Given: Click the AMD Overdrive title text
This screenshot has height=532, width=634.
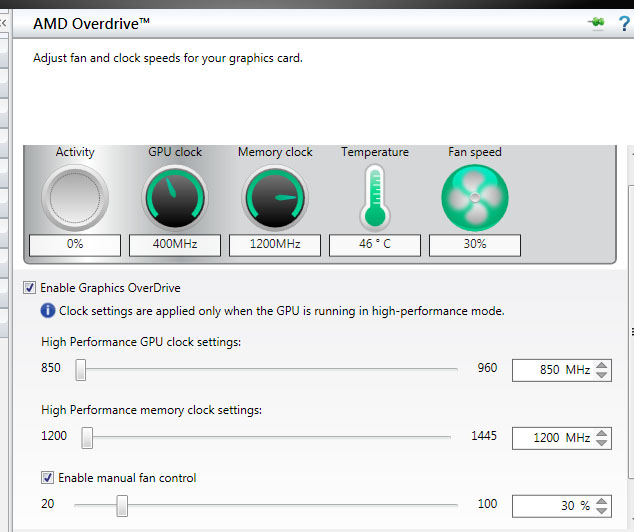Looking at the screenshot, I should click(91, 24).
